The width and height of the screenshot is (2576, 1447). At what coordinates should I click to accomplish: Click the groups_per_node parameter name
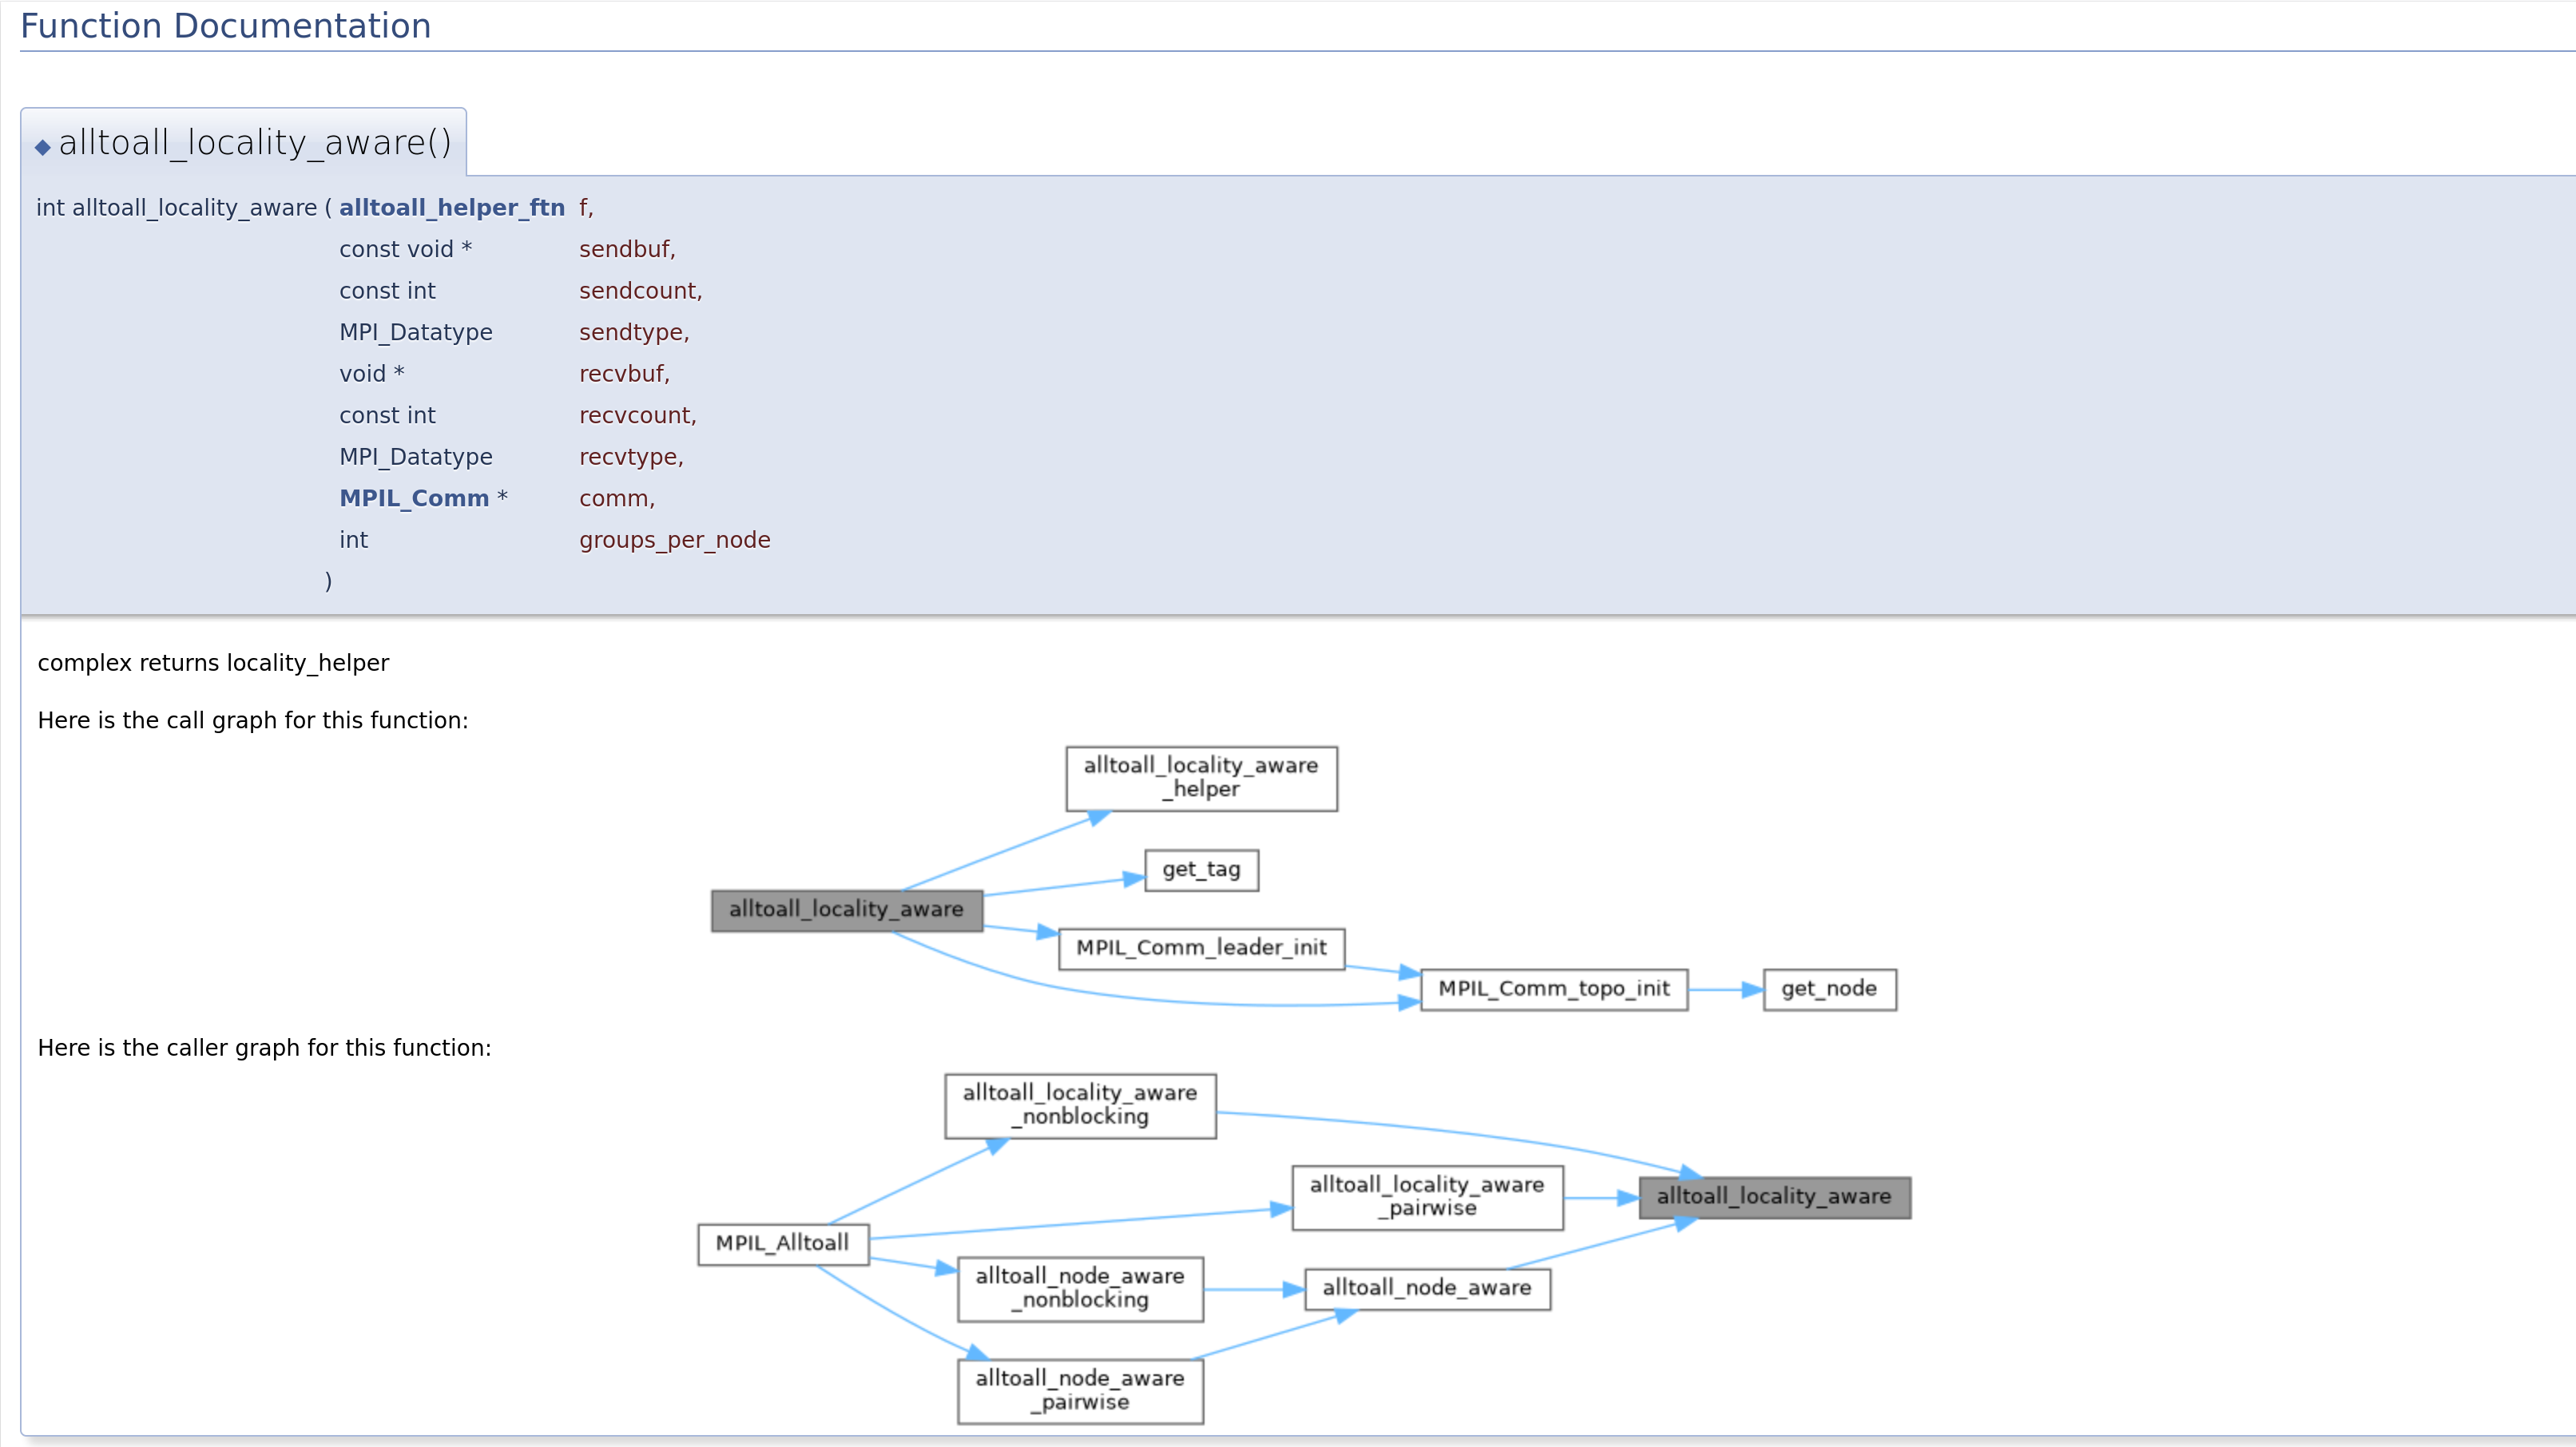click(675, 540)
